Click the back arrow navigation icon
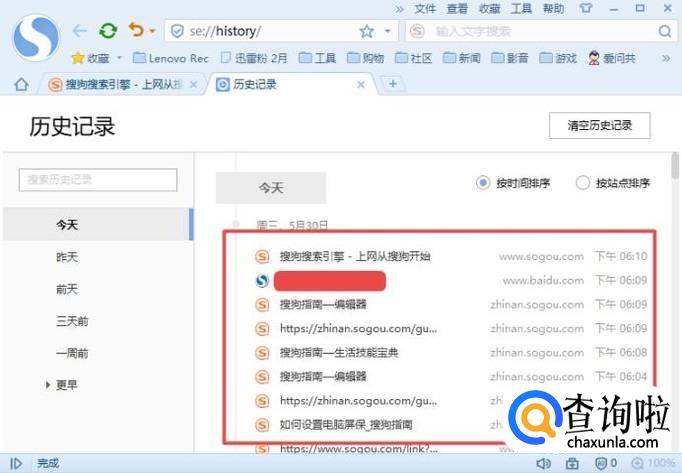The height and width of the screenshot is (473, 682). coord(80,31)
